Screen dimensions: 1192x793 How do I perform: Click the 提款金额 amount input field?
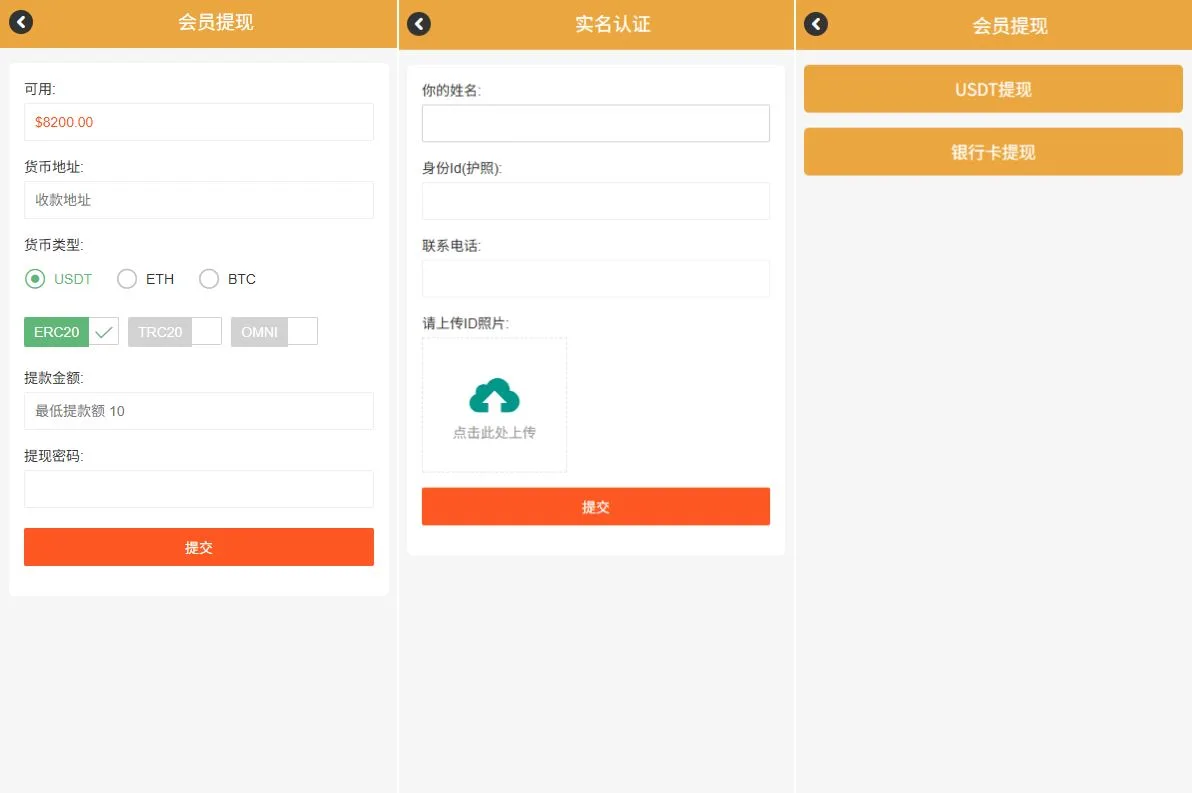click(199, 411)
